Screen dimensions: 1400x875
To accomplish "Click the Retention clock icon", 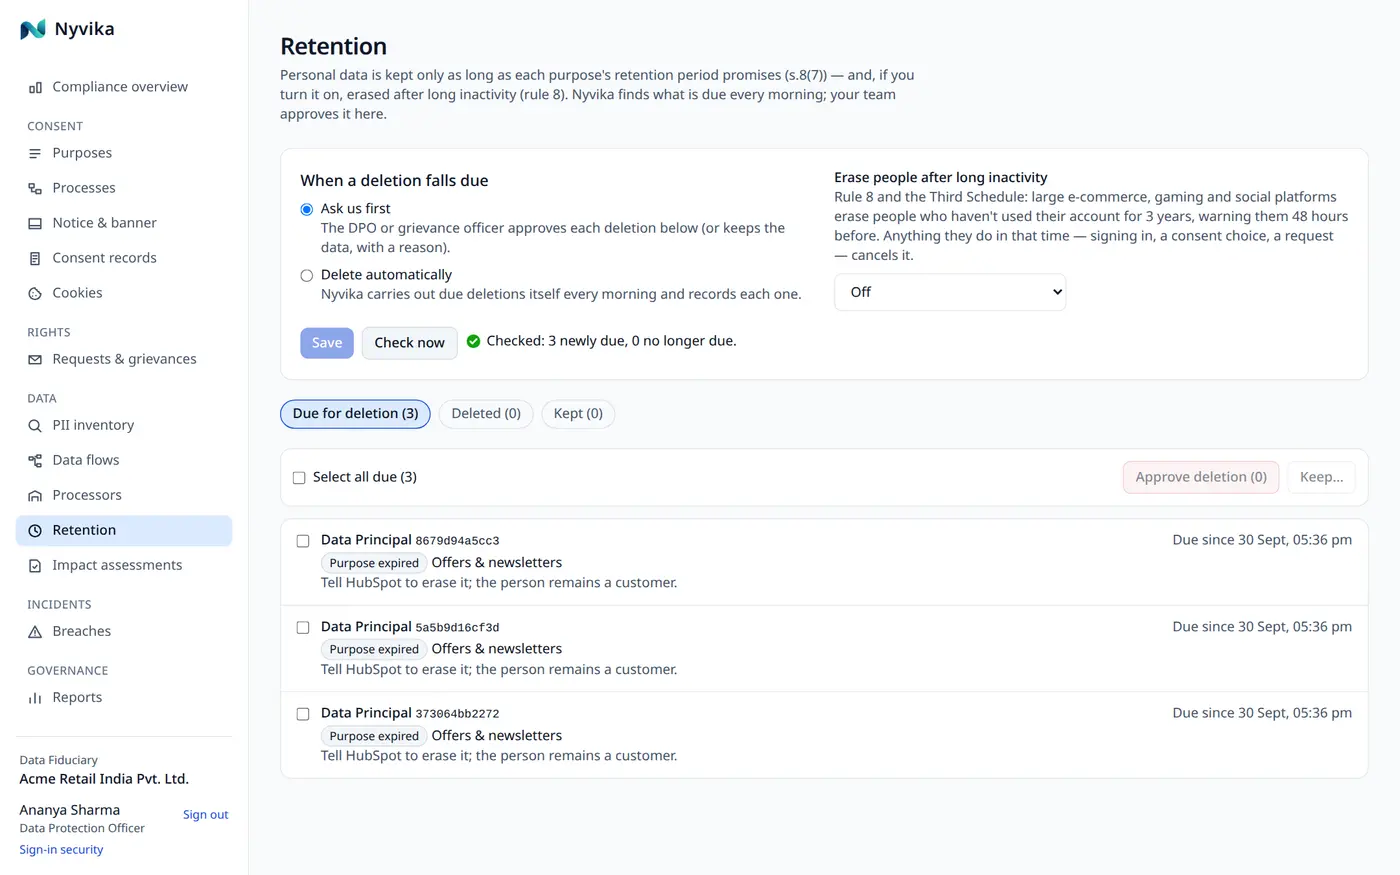I will pos(35,530).
